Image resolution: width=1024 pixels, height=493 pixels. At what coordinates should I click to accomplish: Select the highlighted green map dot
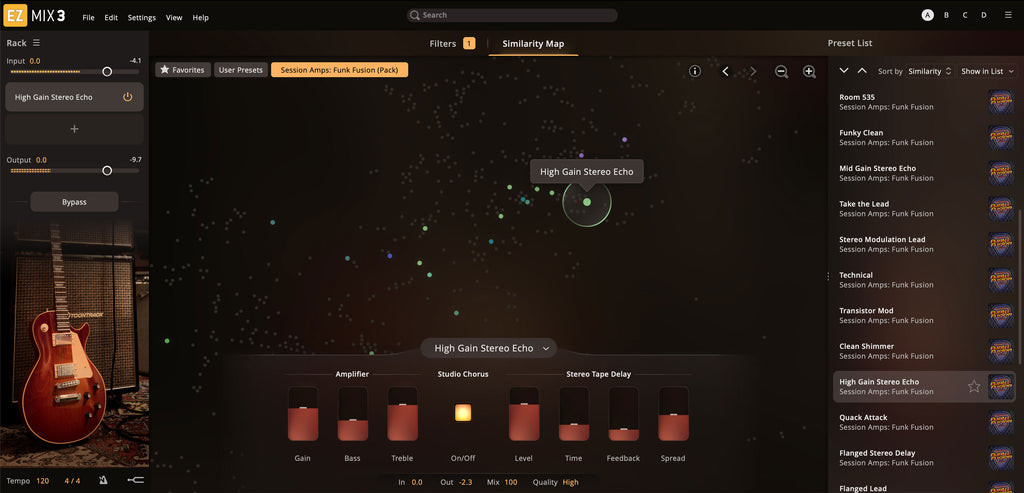(586, 202)
